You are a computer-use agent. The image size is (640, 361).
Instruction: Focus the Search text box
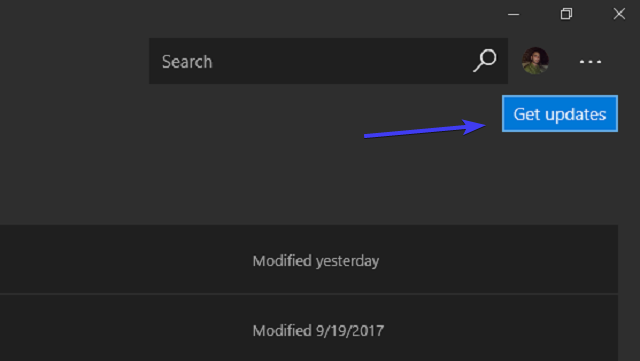point(328,61)
